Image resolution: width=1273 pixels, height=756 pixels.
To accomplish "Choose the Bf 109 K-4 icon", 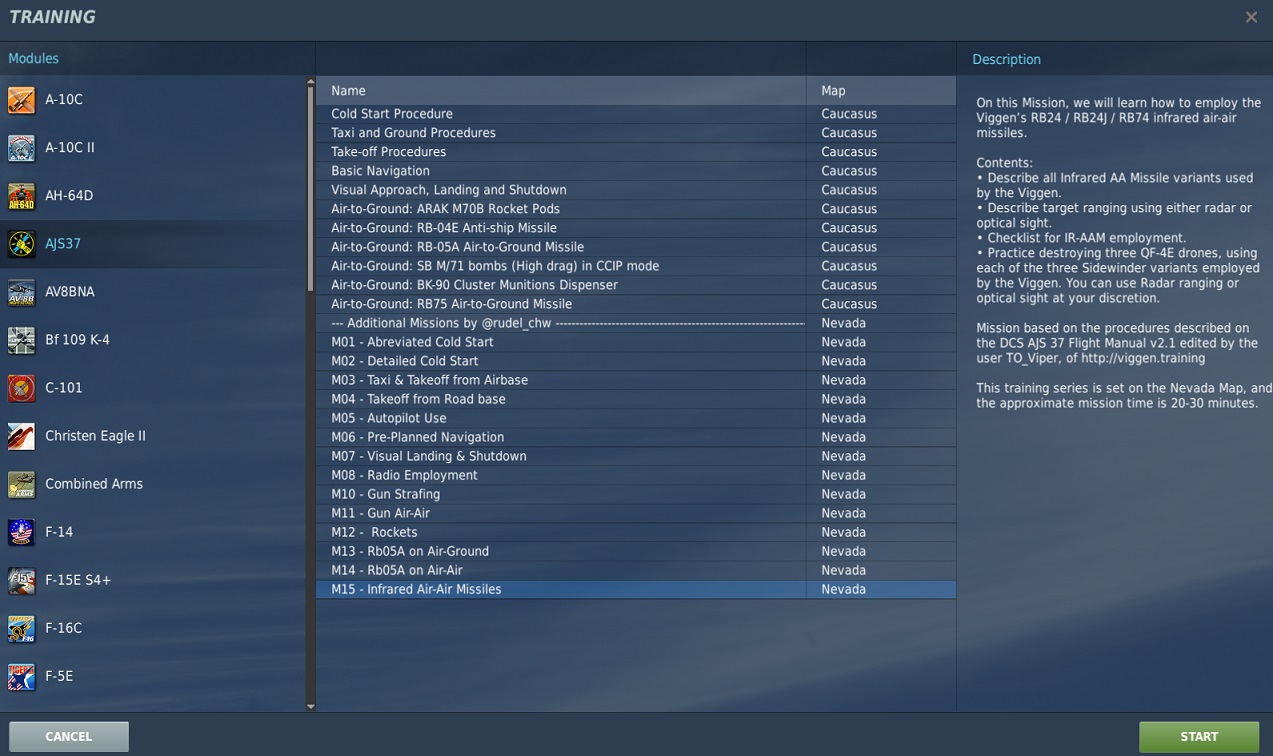I will click(21, 340).
